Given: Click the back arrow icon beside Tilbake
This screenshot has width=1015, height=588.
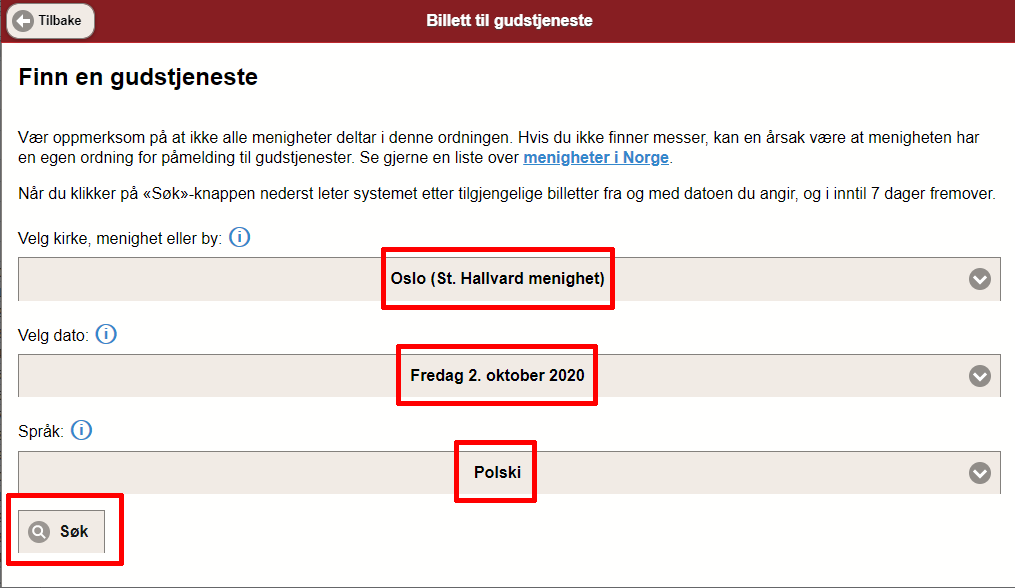Looking at the screenshot, I should point(22,20).
